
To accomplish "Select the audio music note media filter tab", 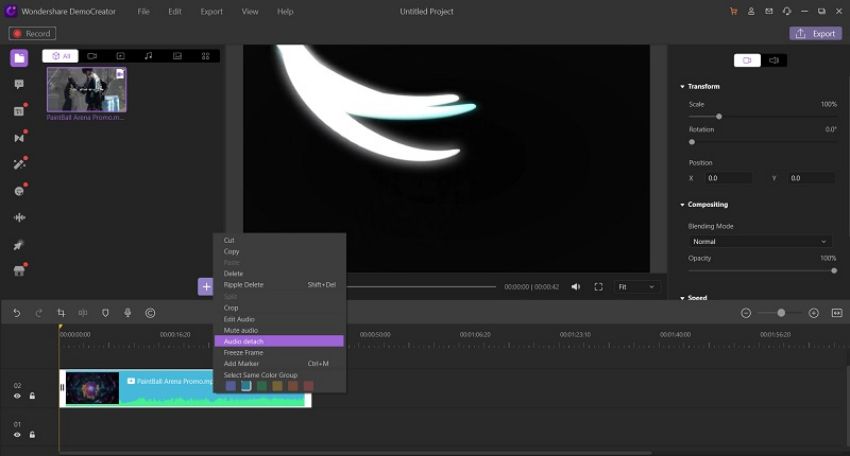I will click(149, 56).
